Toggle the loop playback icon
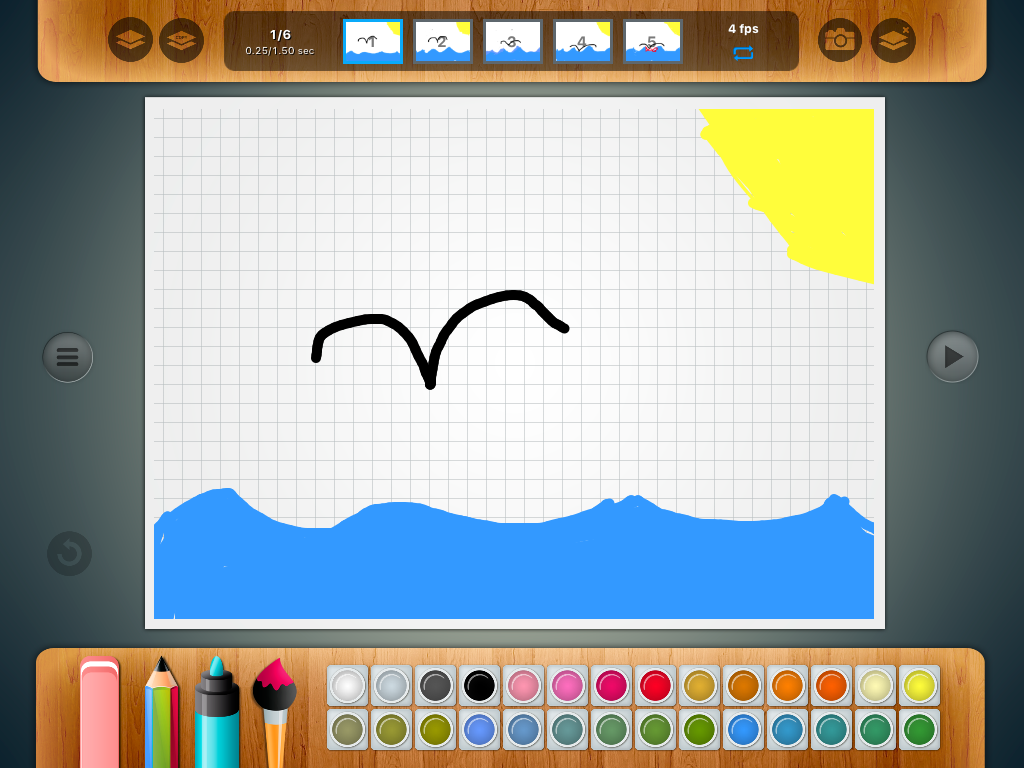Image resolution: width=1024 pixels, height=768 pixels. 743,53
